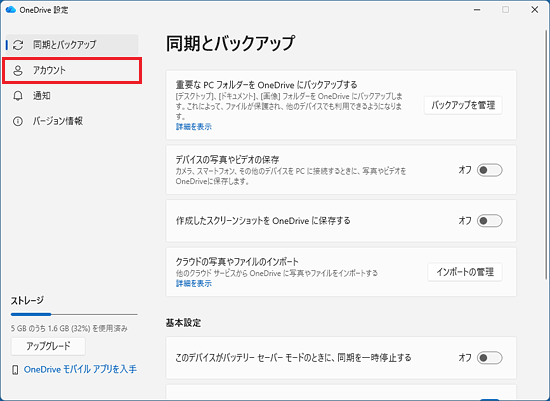Screen dimensions: 550x401
Task: Open 詳細を表示 link under PC folder backup
Action: [x=194, y=127]
